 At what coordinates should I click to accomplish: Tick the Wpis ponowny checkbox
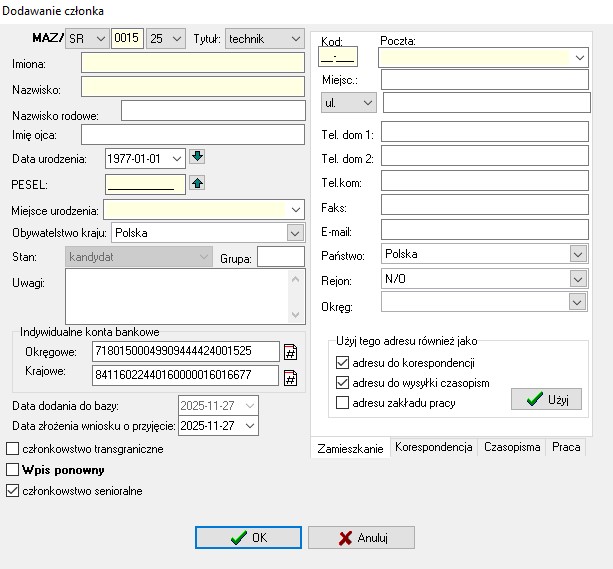pos(13,470)
